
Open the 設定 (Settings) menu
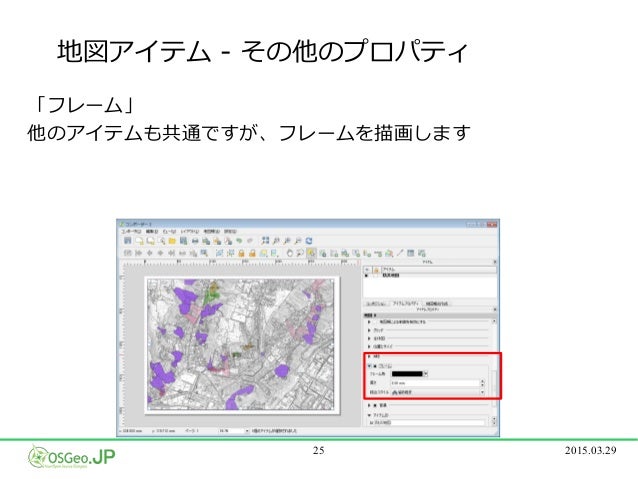(x=230, y=231)
